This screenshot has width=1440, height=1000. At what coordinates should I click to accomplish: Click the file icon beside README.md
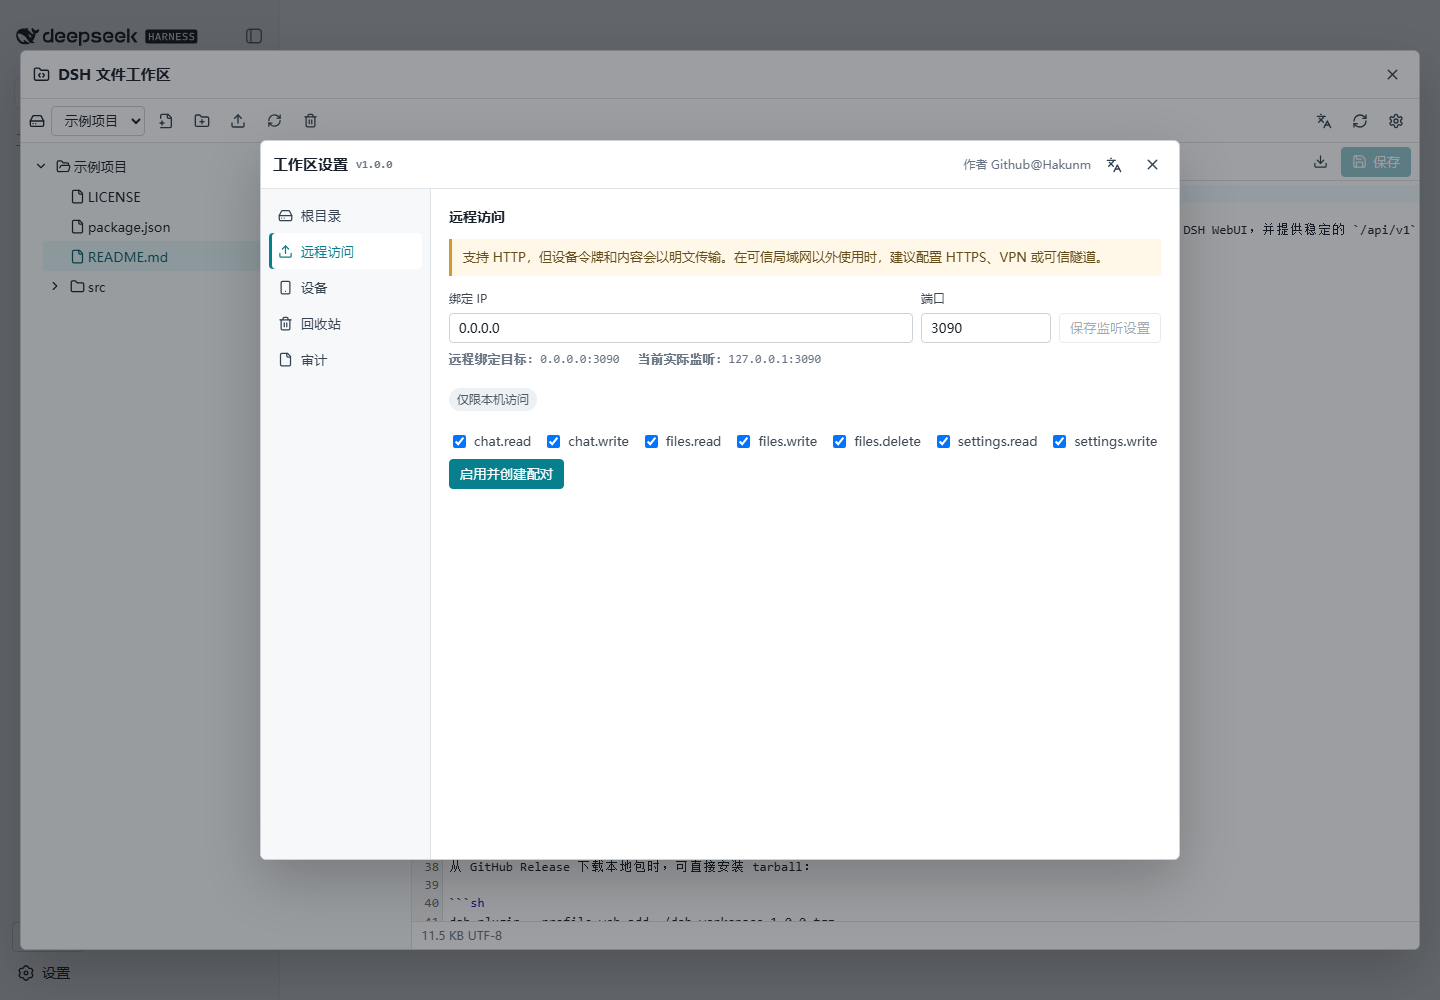tap(77, 257)
